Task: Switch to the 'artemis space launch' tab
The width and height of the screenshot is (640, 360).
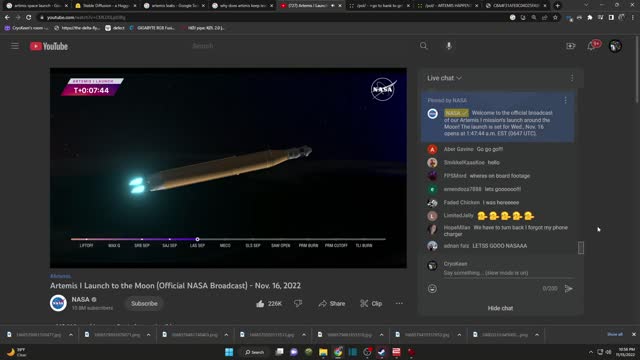Action: [x=37, y=6]
